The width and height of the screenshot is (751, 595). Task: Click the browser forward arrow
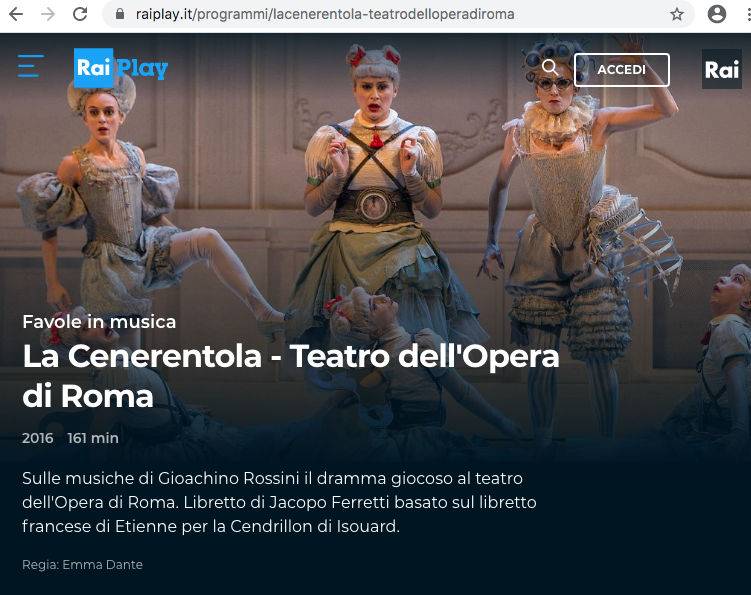[x=48, y=14]
